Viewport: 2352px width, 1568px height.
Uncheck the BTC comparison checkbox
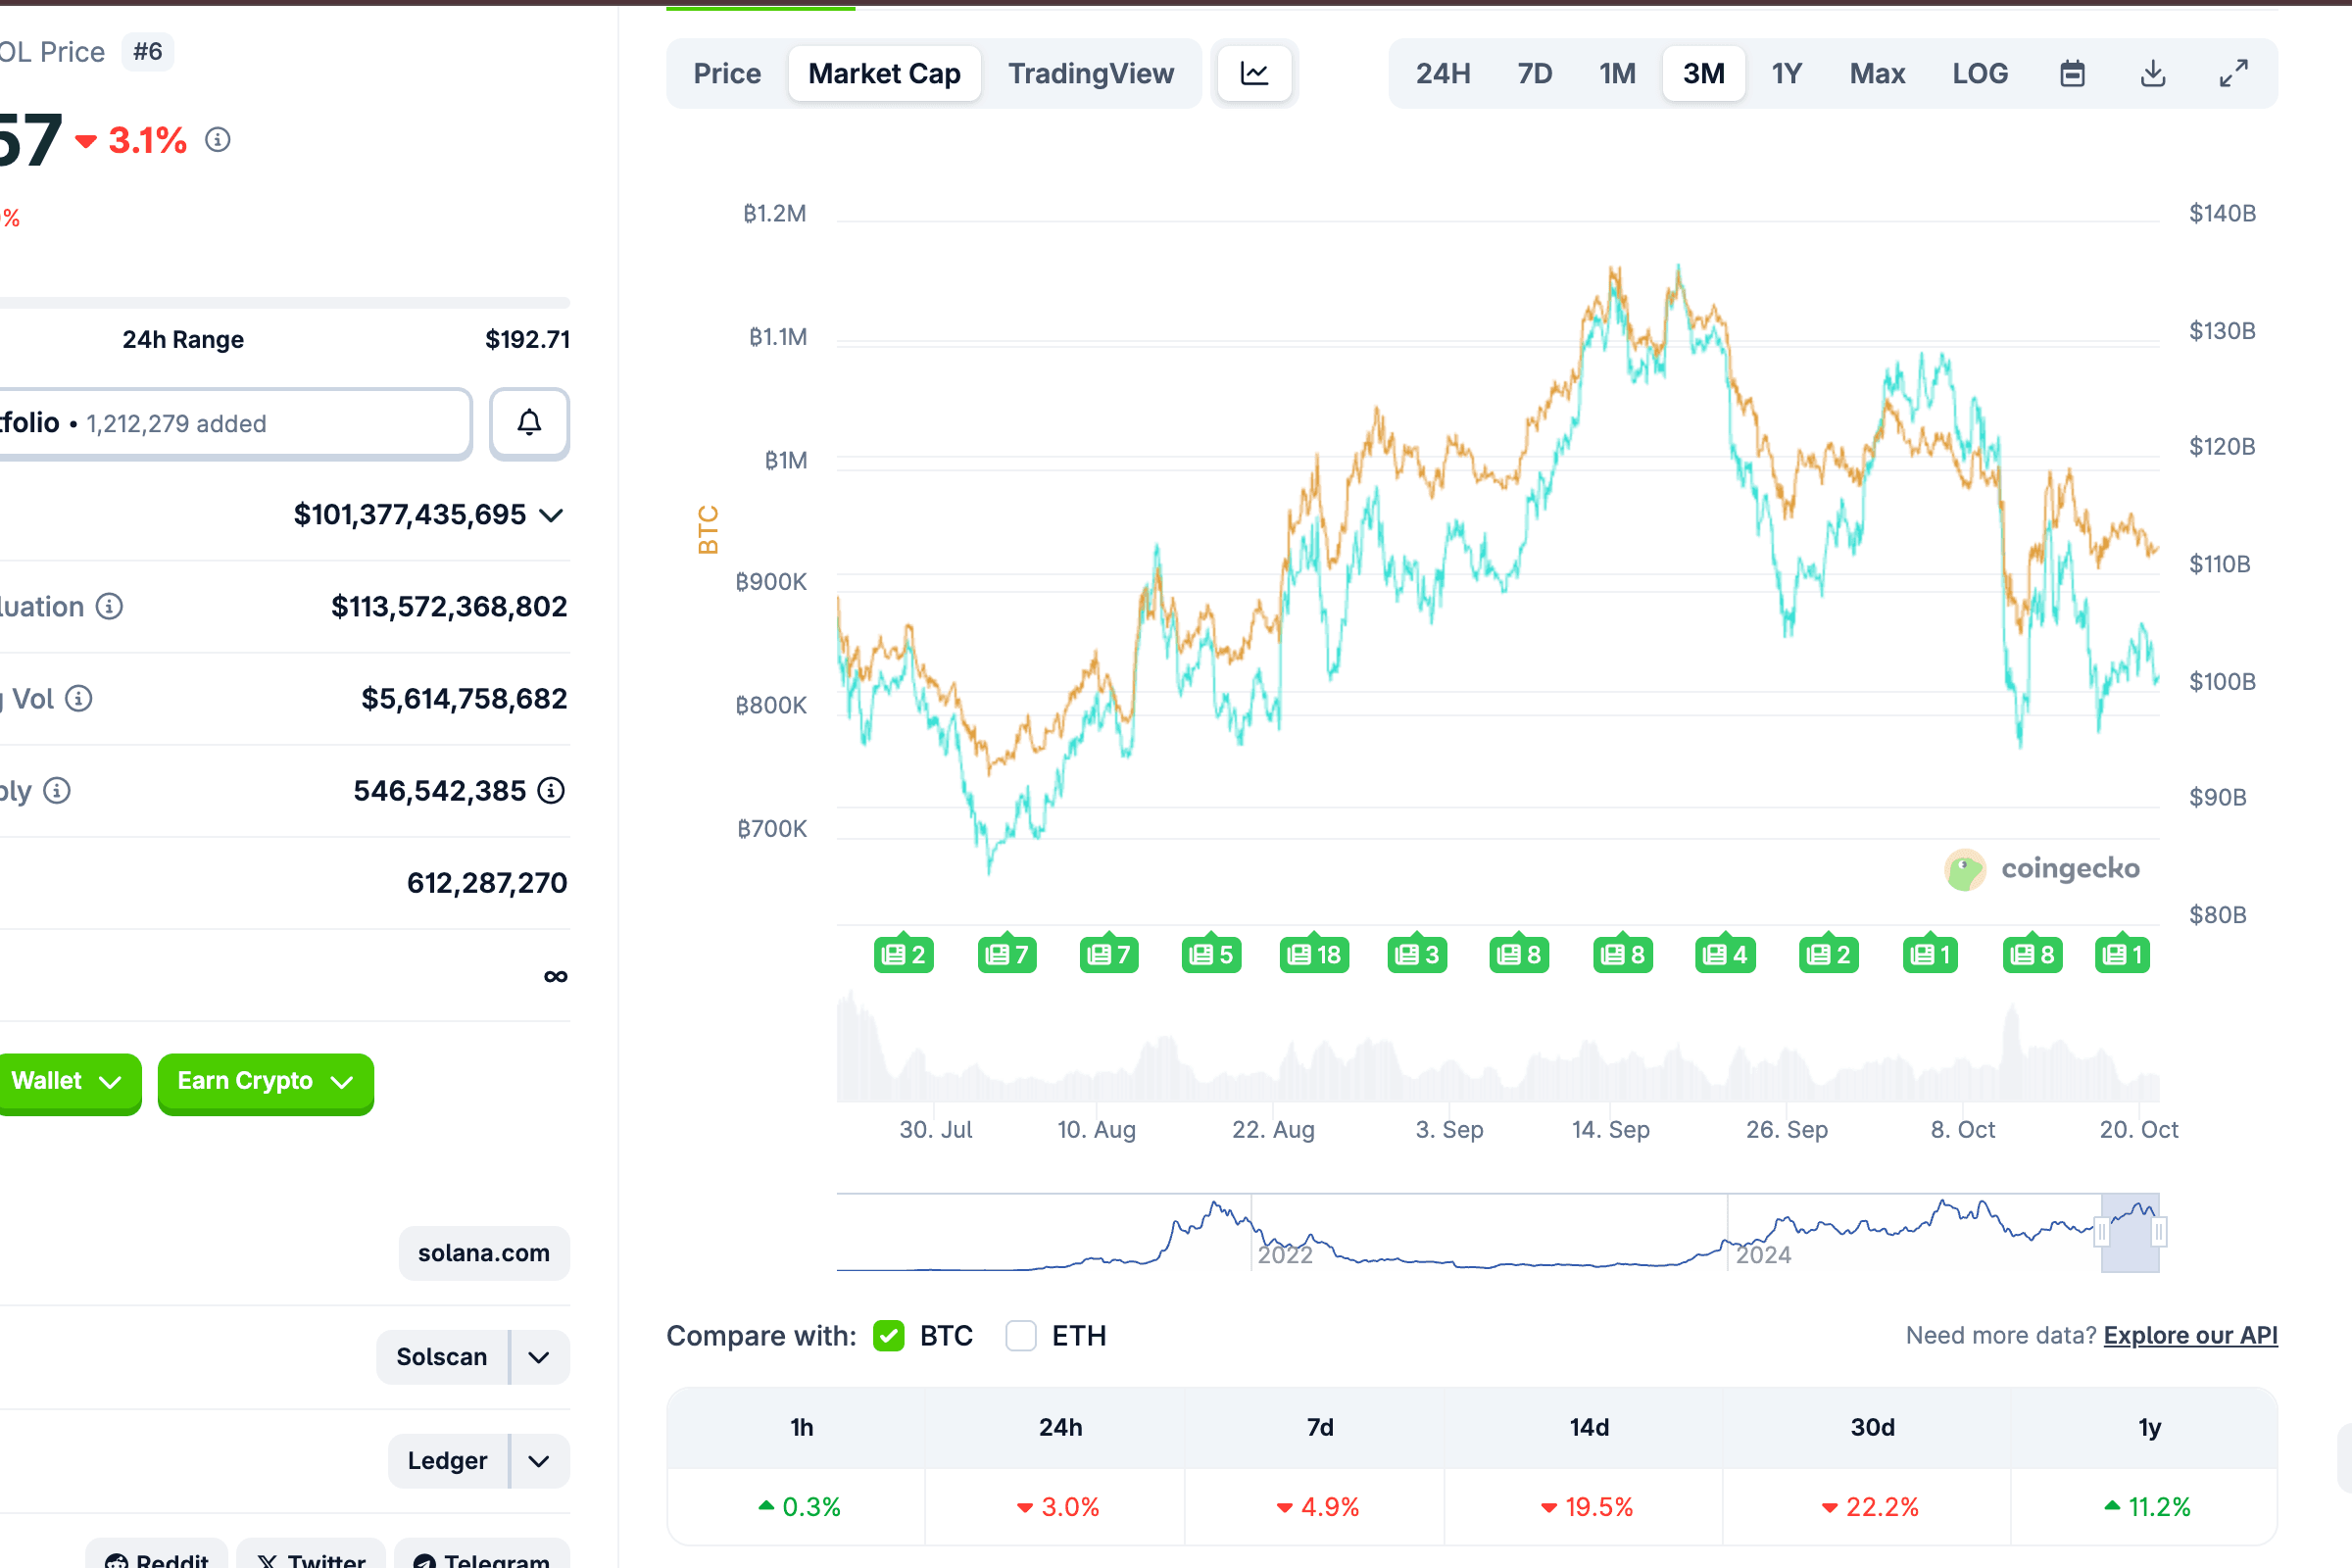coord(888,1336)
